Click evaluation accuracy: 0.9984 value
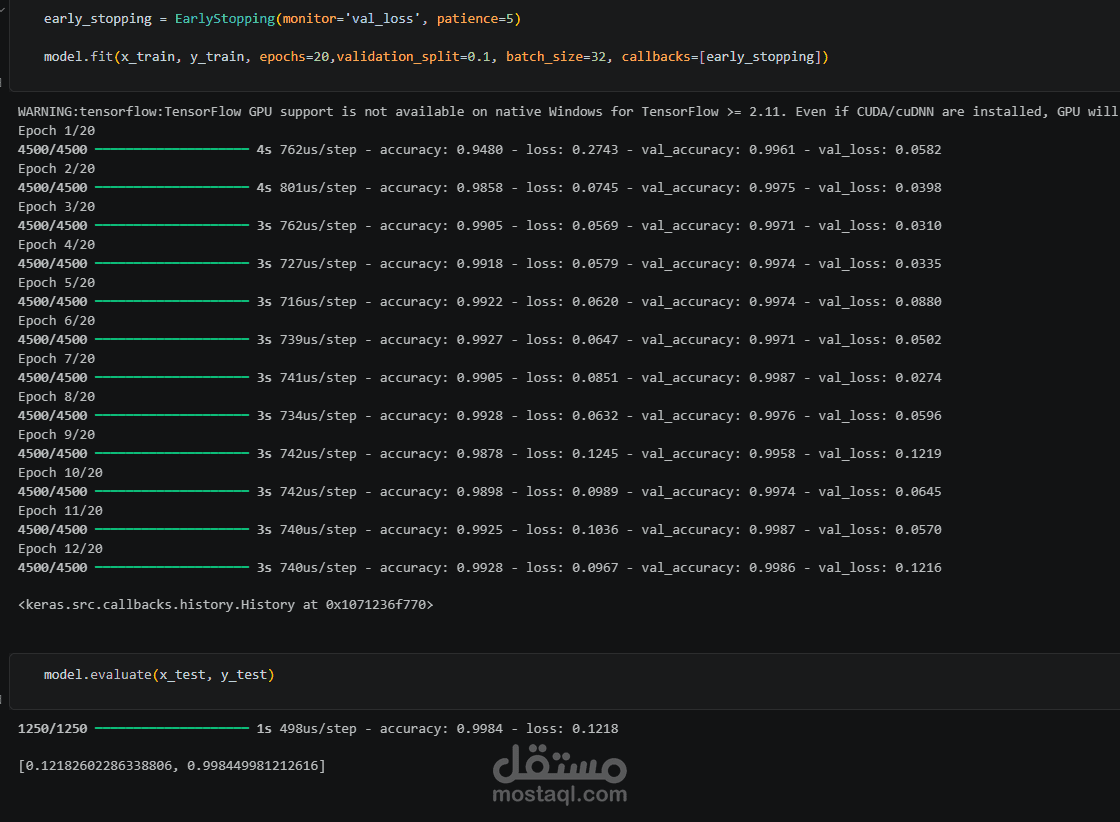This screenshot has height=822, width=1120. (x=441, y=729)
